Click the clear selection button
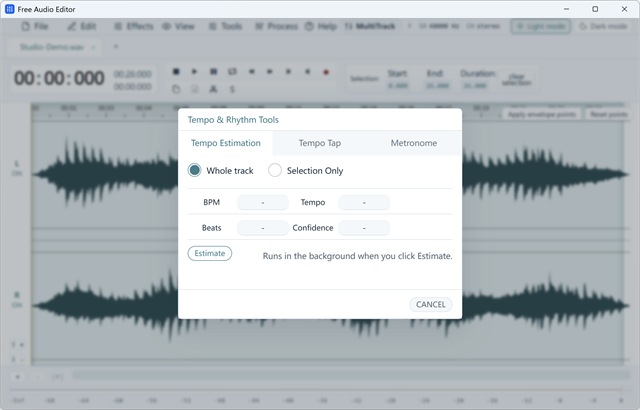The image size is (640, 410). [x=516, y=80]
